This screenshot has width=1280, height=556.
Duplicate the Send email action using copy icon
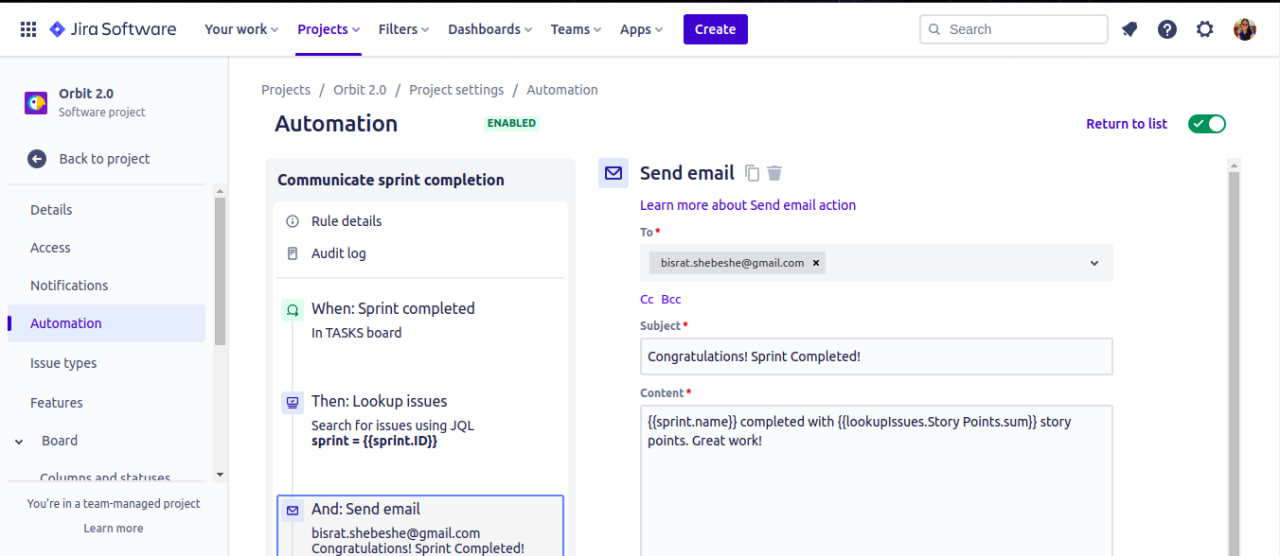[x=752, y=173]
